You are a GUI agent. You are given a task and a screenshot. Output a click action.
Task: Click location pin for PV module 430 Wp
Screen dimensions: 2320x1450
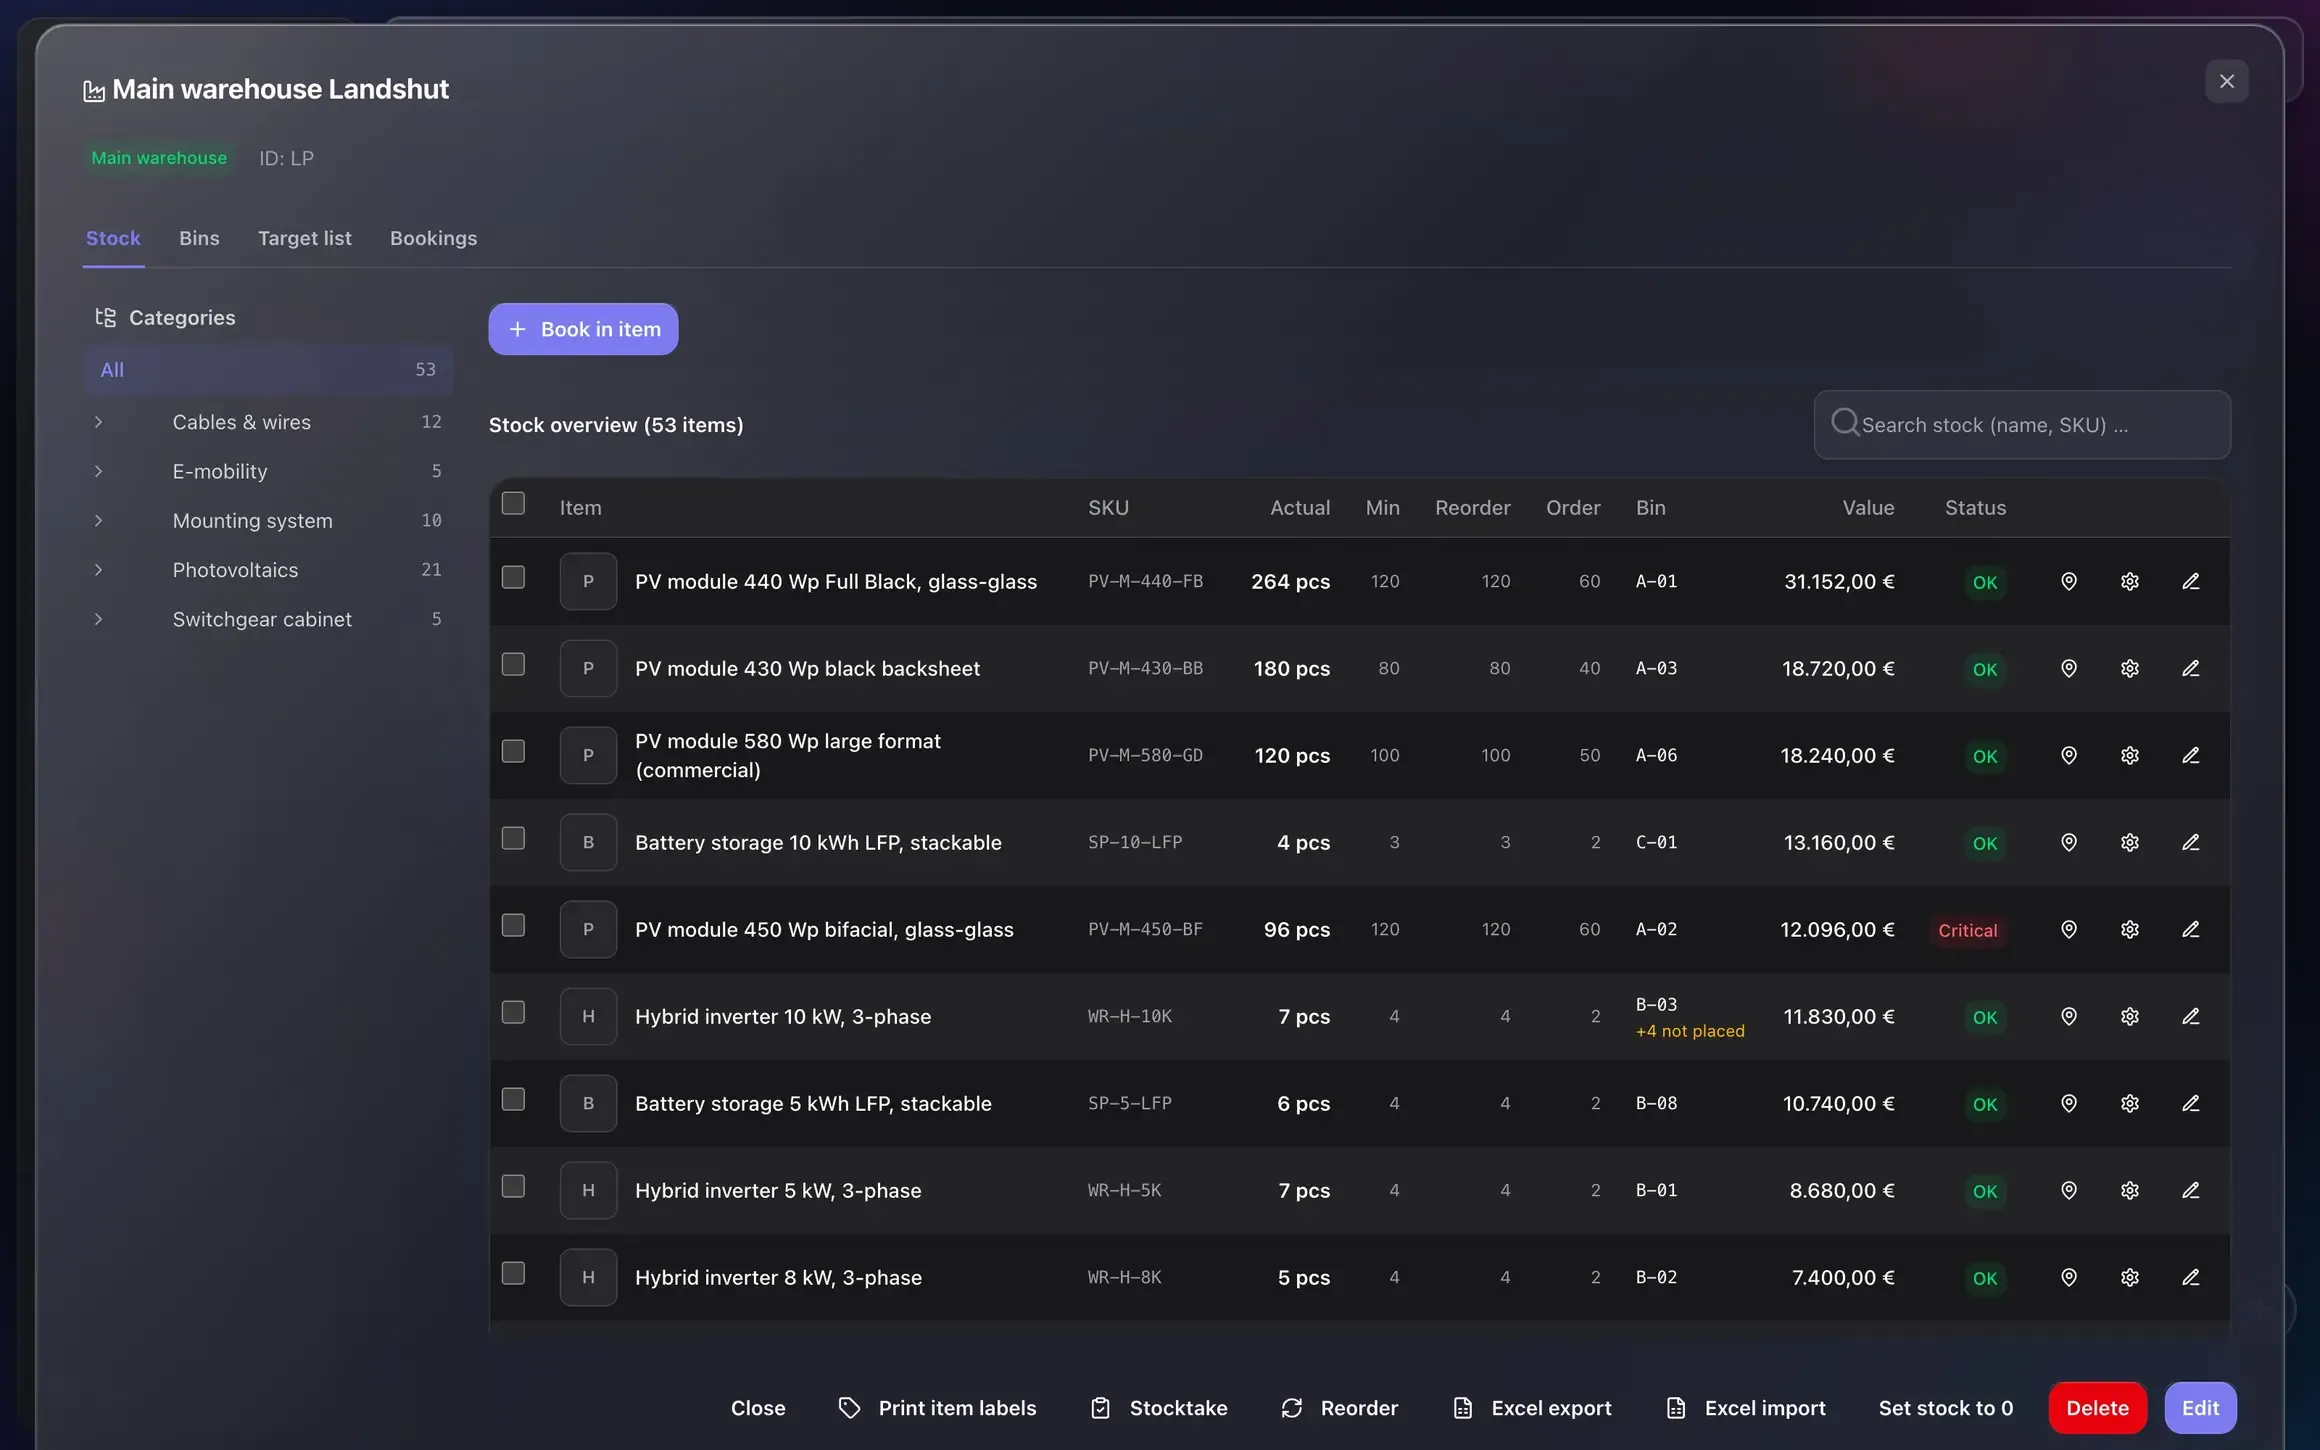point(2069,668)
